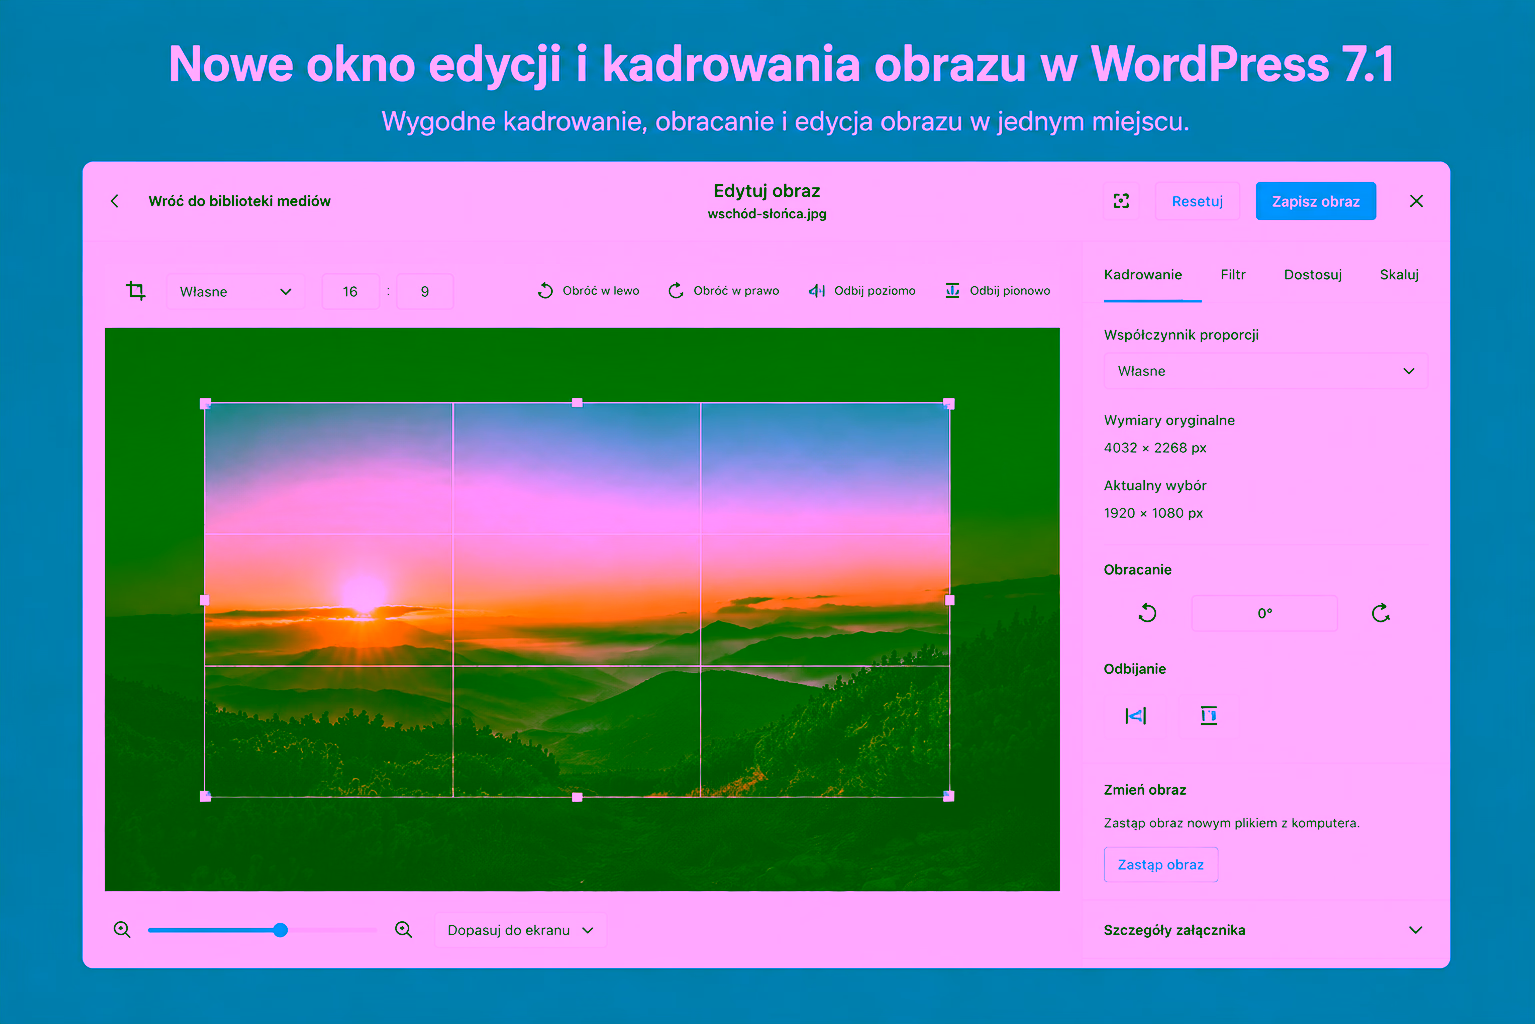Click the rotation angle field showing 0°

(1264, 613)
